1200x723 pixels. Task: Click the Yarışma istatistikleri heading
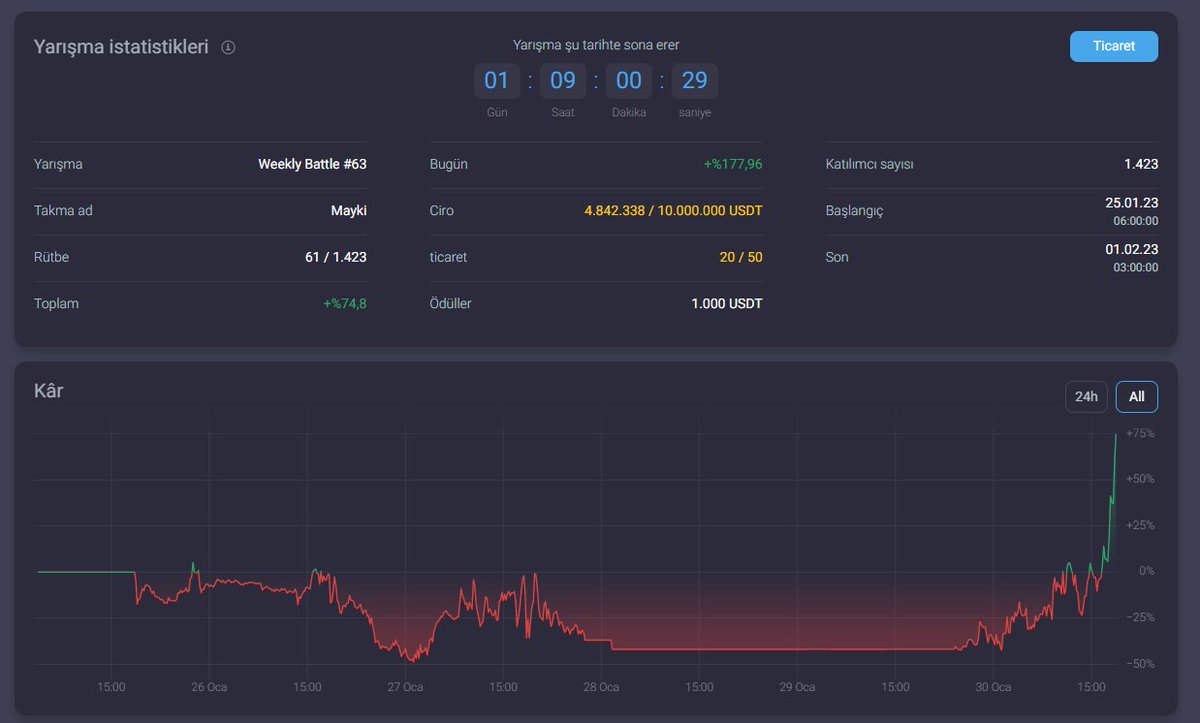pos(121,47)
